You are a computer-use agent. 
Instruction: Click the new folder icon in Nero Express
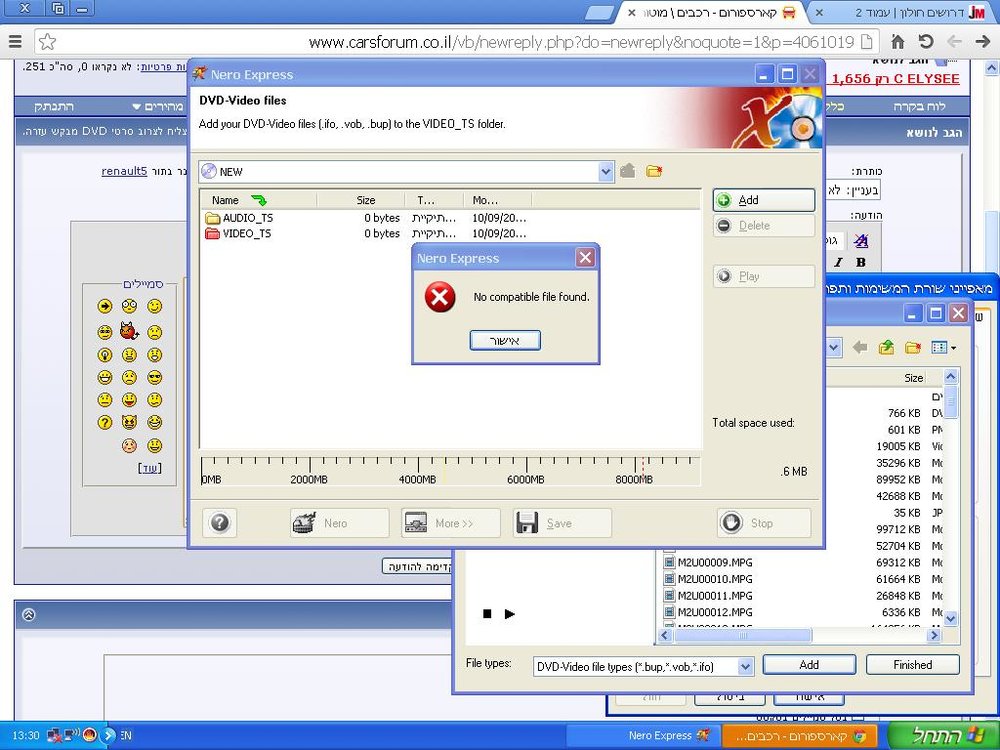tap(654, 171)
